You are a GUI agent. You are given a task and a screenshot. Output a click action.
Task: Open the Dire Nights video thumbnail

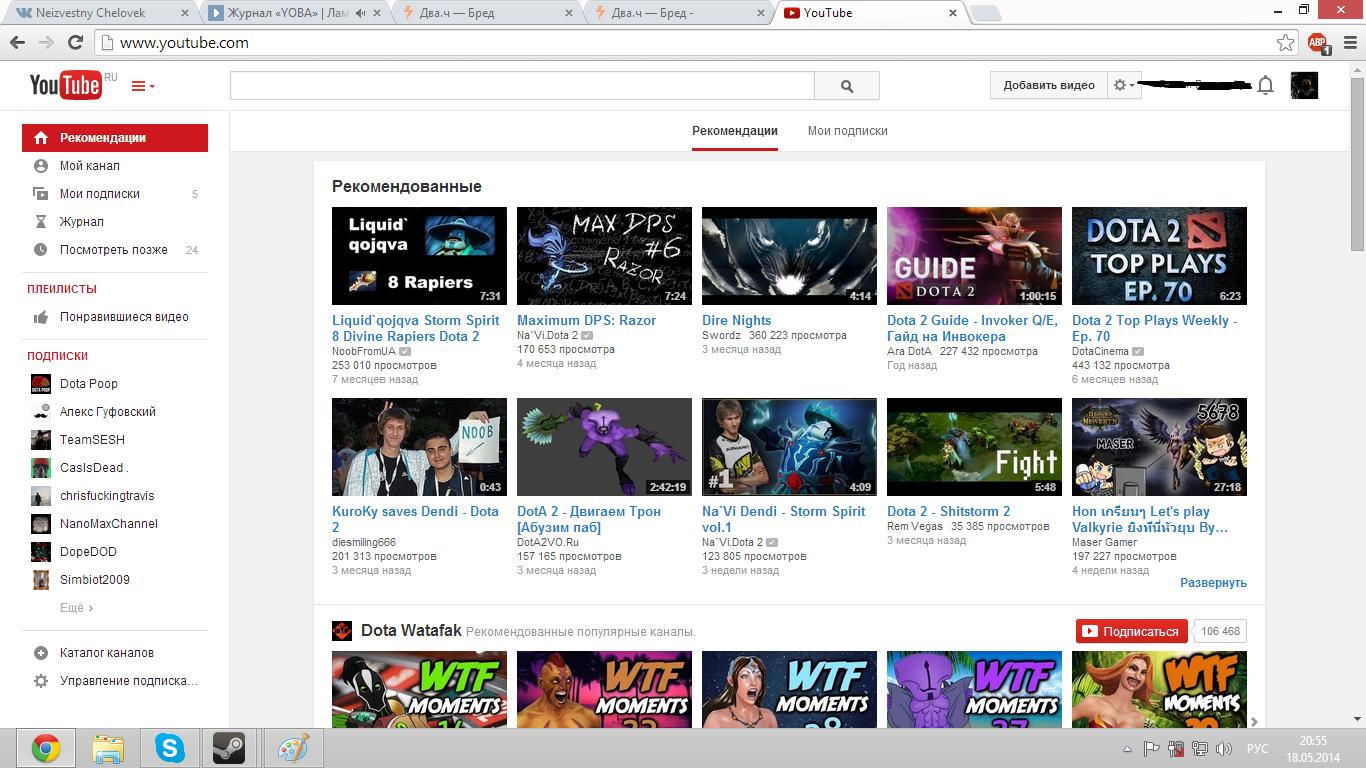[x=789, y=256]
